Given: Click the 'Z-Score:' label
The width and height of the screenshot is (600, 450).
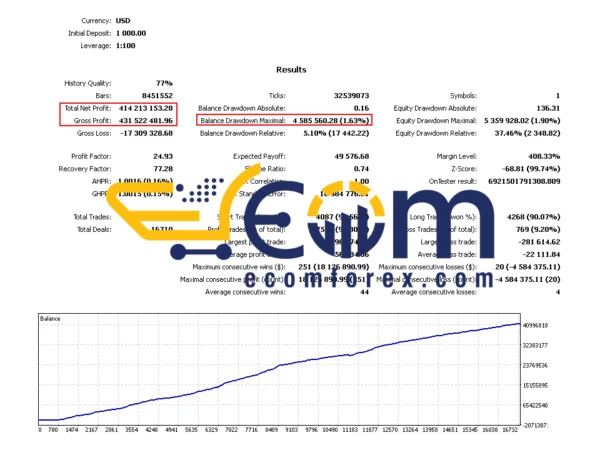Looking at the screenshot, I should pos(464,169).
